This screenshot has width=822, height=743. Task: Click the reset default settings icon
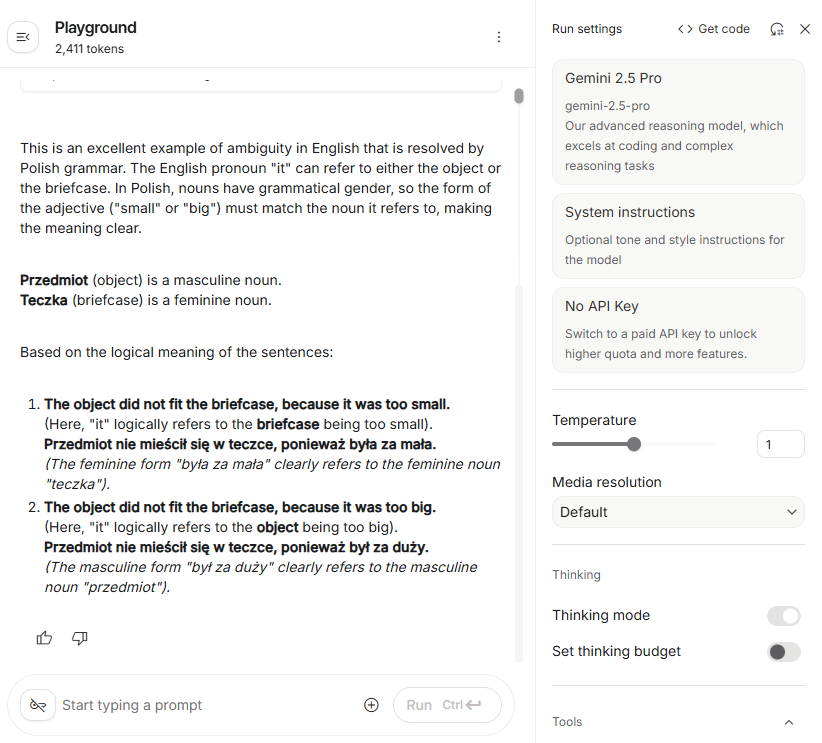[777, 29]
